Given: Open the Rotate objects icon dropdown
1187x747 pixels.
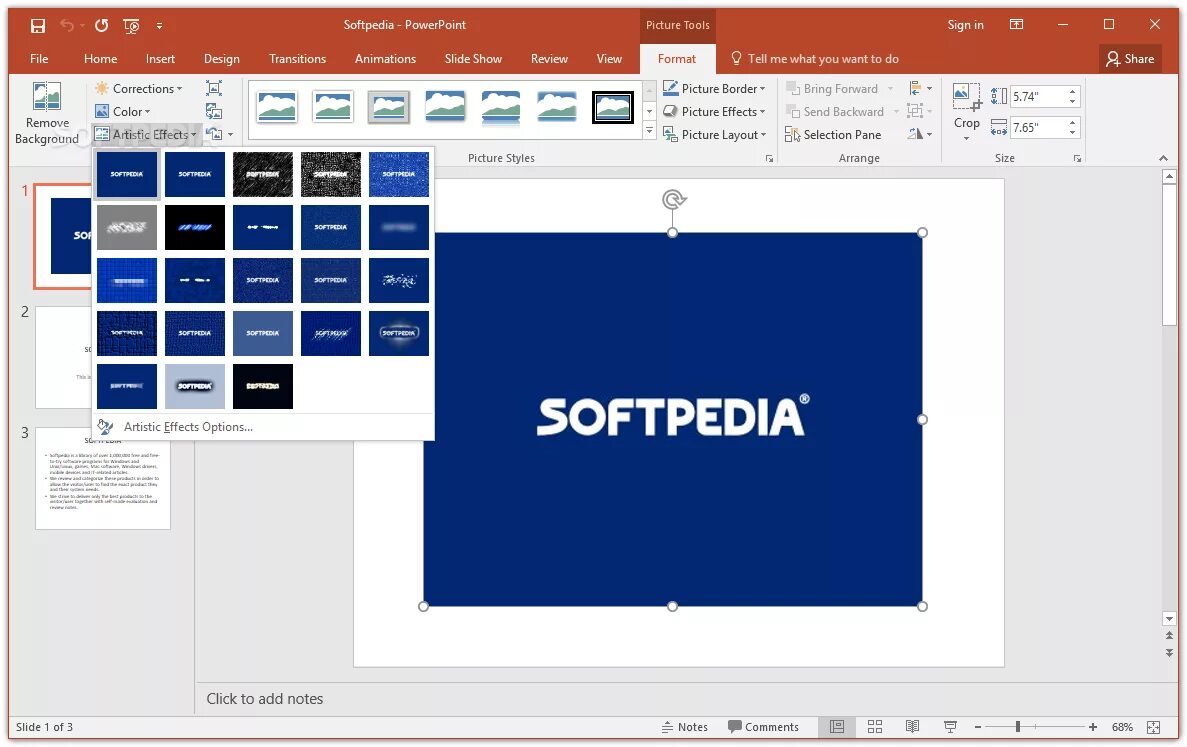Looking at the screenshot, I should pos(920,135).
